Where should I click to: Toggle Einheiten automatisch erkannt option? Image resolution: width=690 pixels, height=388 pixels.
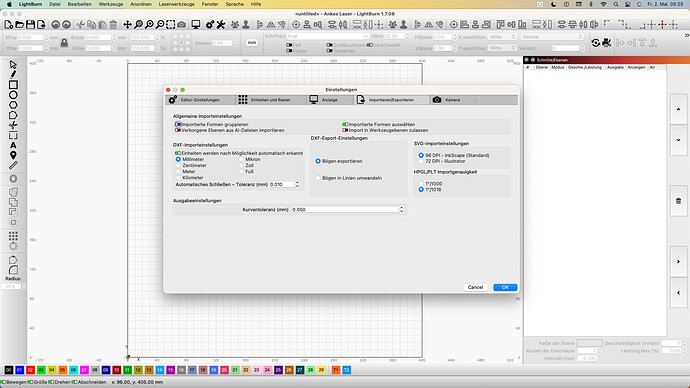pos(178,153)
